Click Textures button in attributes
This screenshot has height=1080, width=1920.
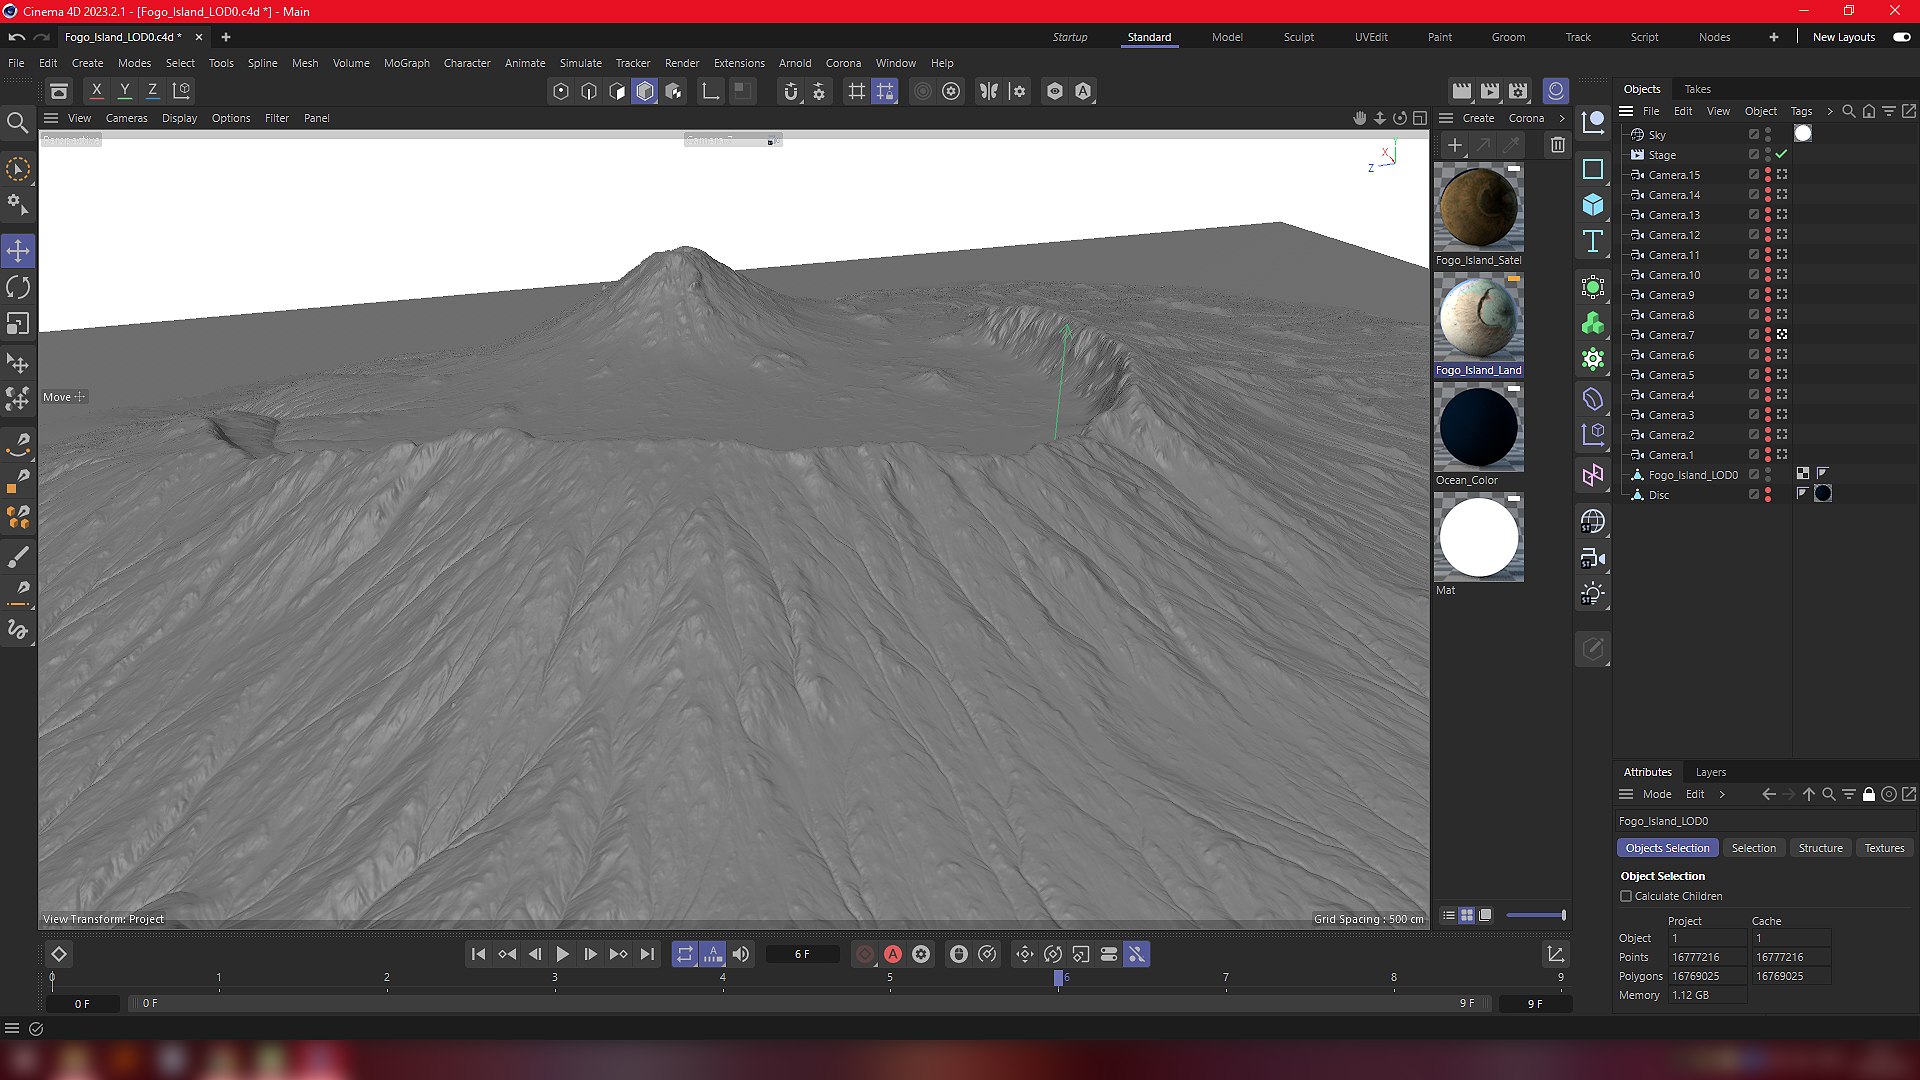(1884, 848)
